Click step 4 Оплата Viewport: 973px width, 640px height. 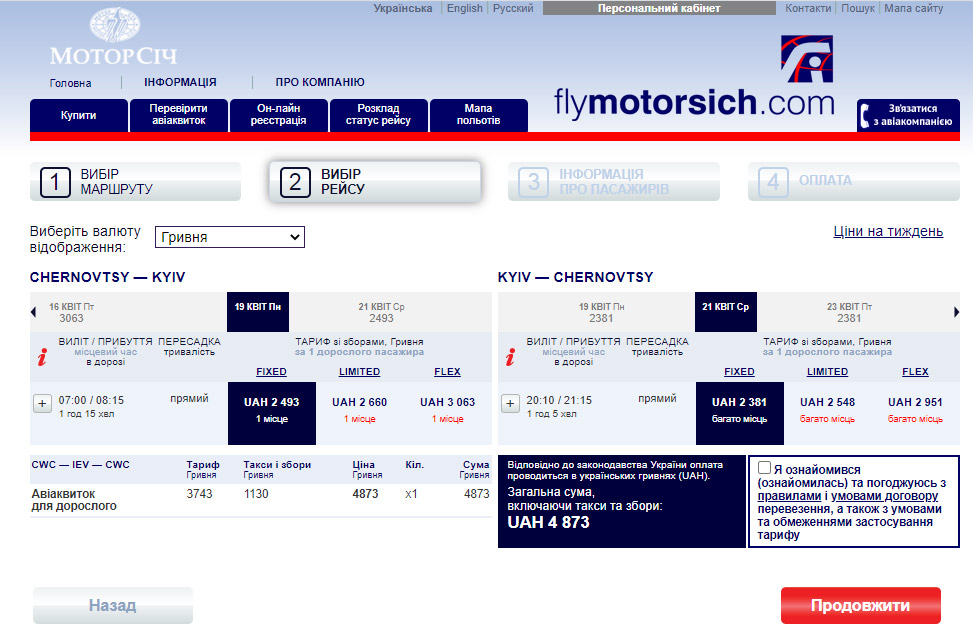point(854,182)
